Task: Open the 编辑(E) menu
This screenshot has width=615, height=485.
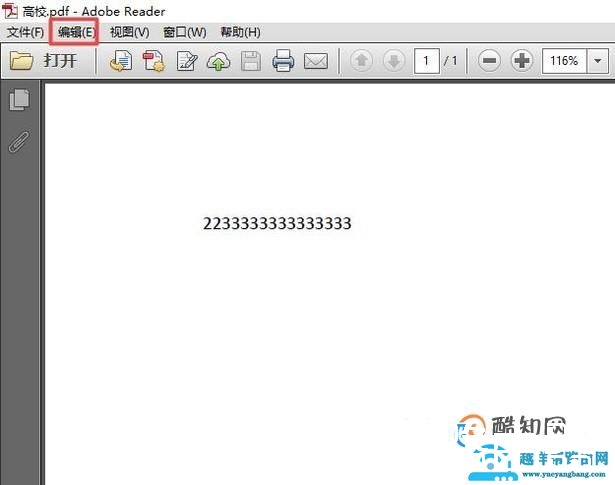Action: (x=76, y=32)
